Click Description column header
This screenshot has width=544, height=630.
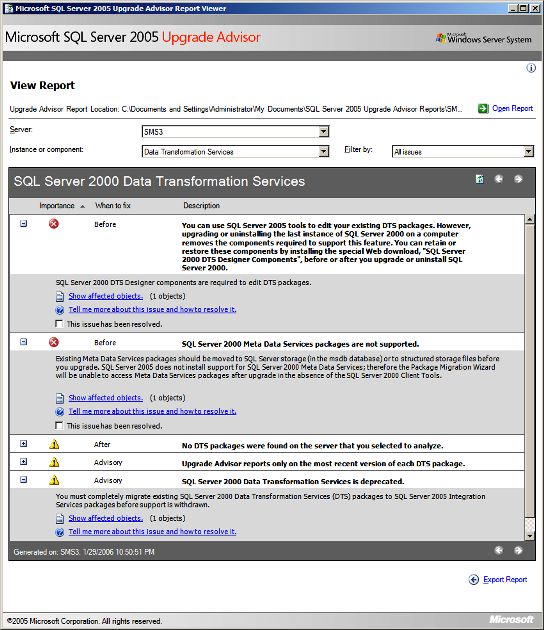pos(201,205)
